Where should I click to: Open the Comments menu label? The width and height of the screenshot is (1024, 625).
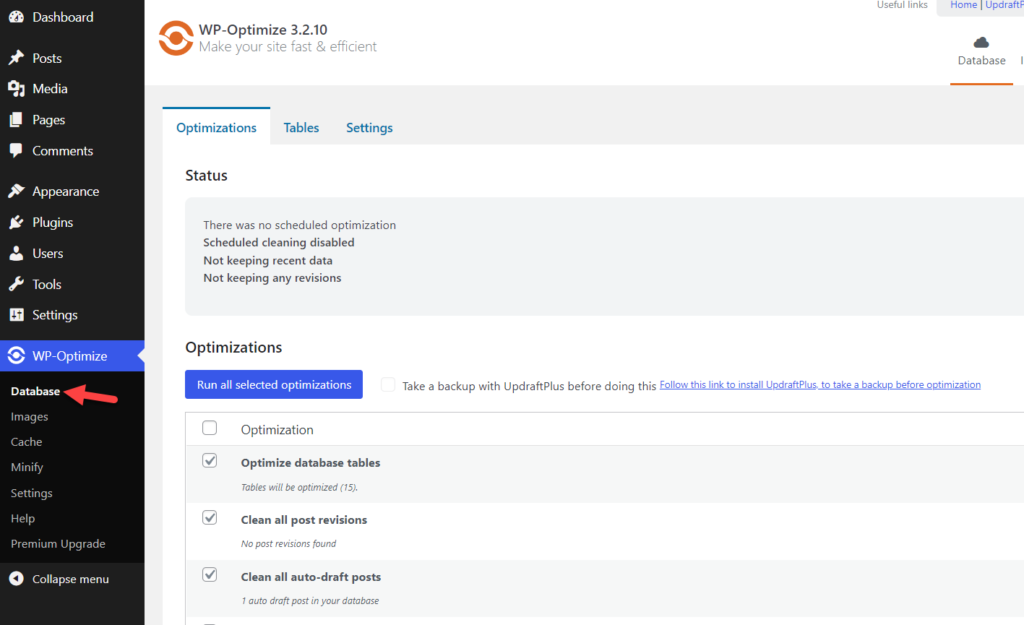coord(63,151)
